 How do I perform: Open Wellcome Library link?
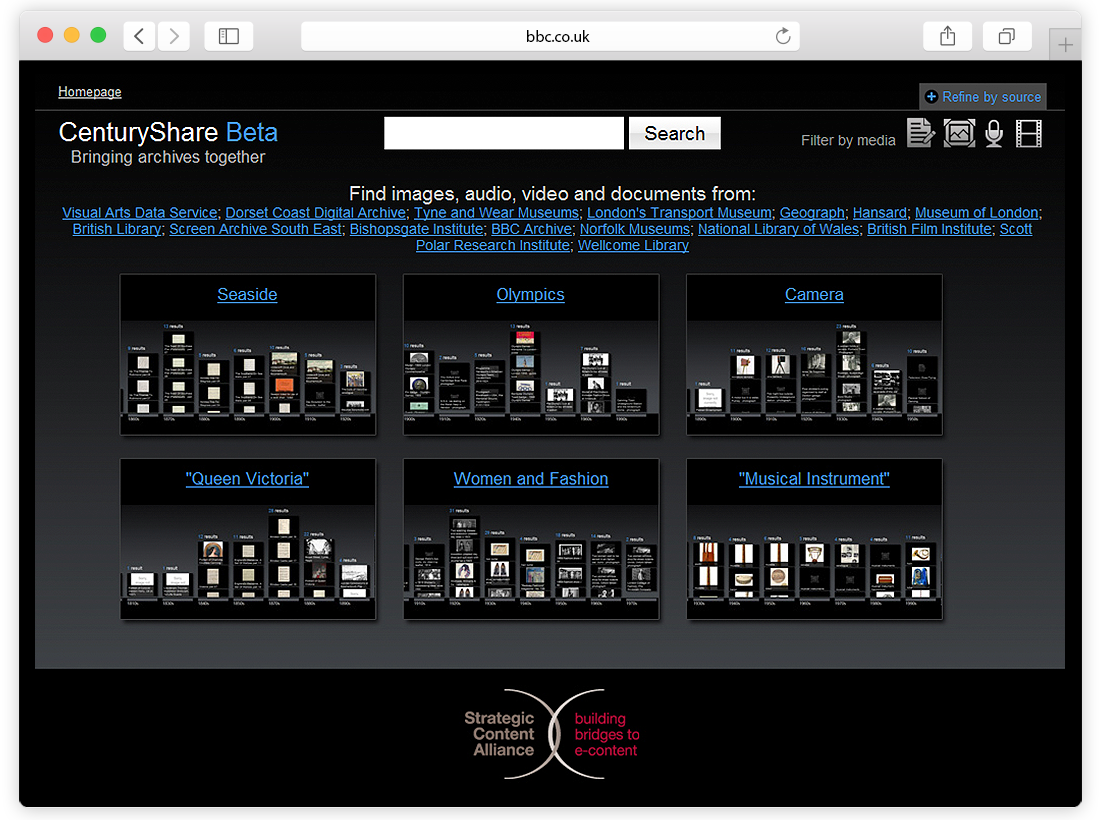pos(633,246)
